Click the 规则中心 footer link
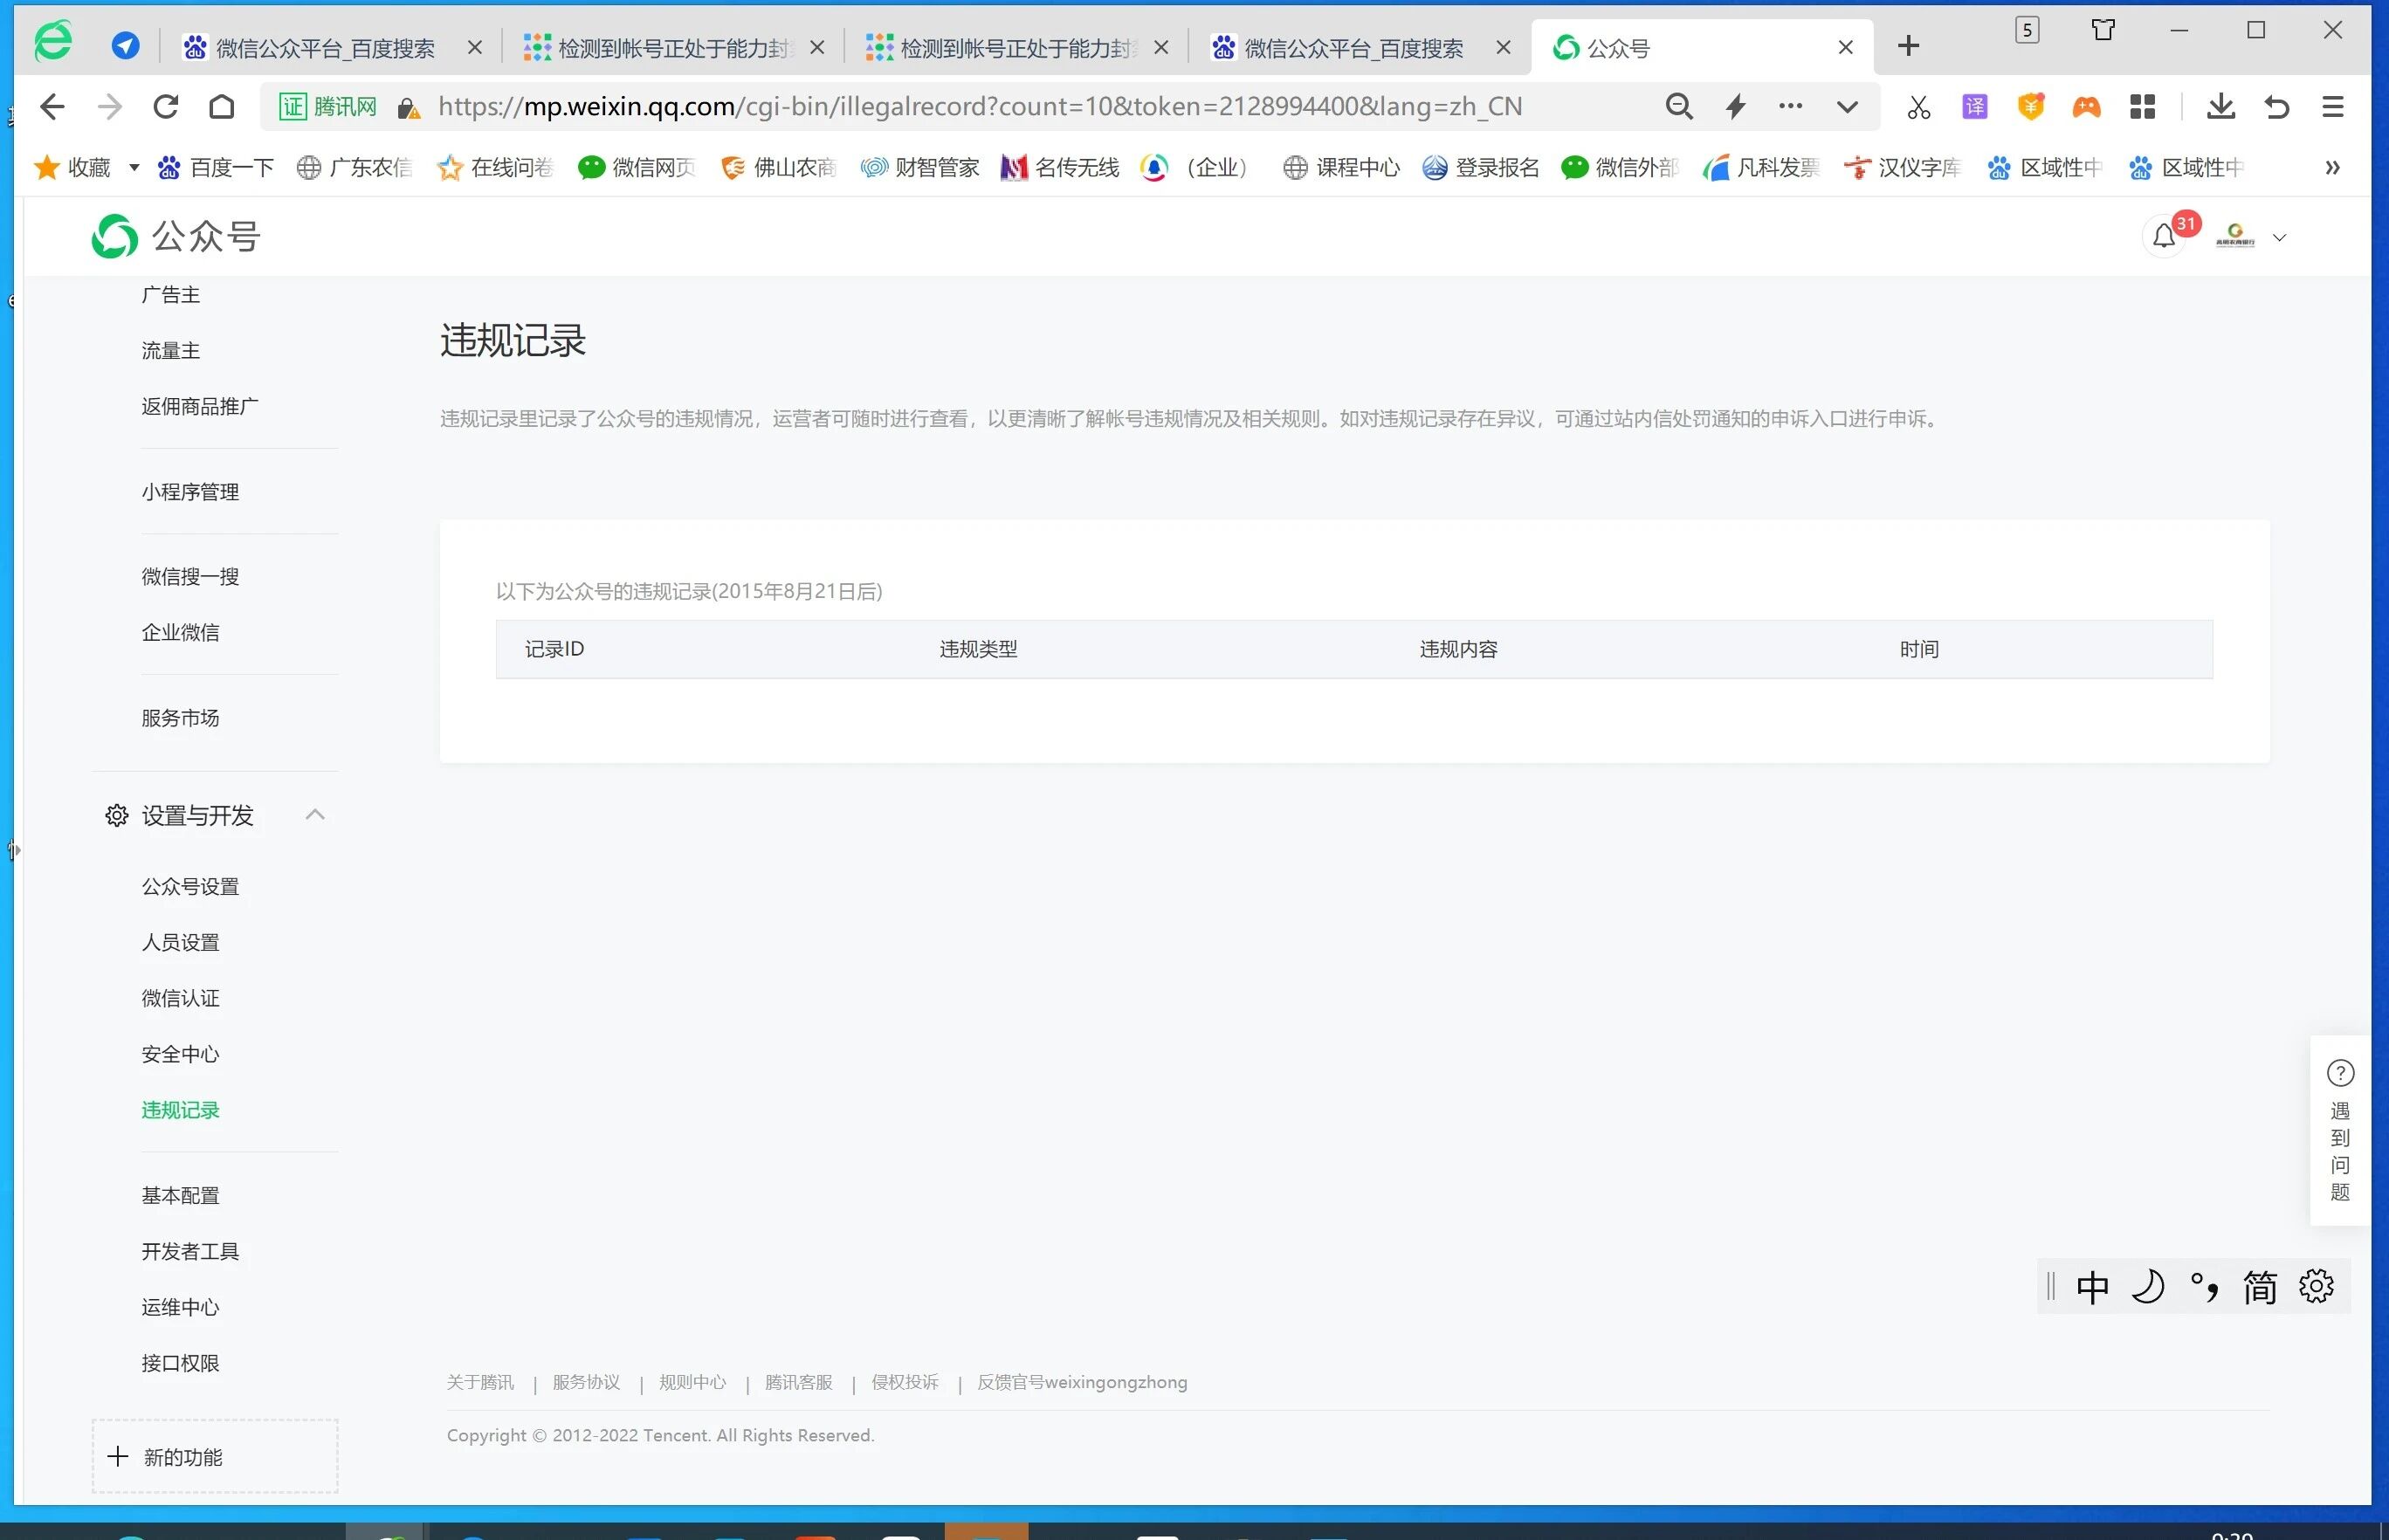2389x1540 pixels. [x=692, y=1382]
